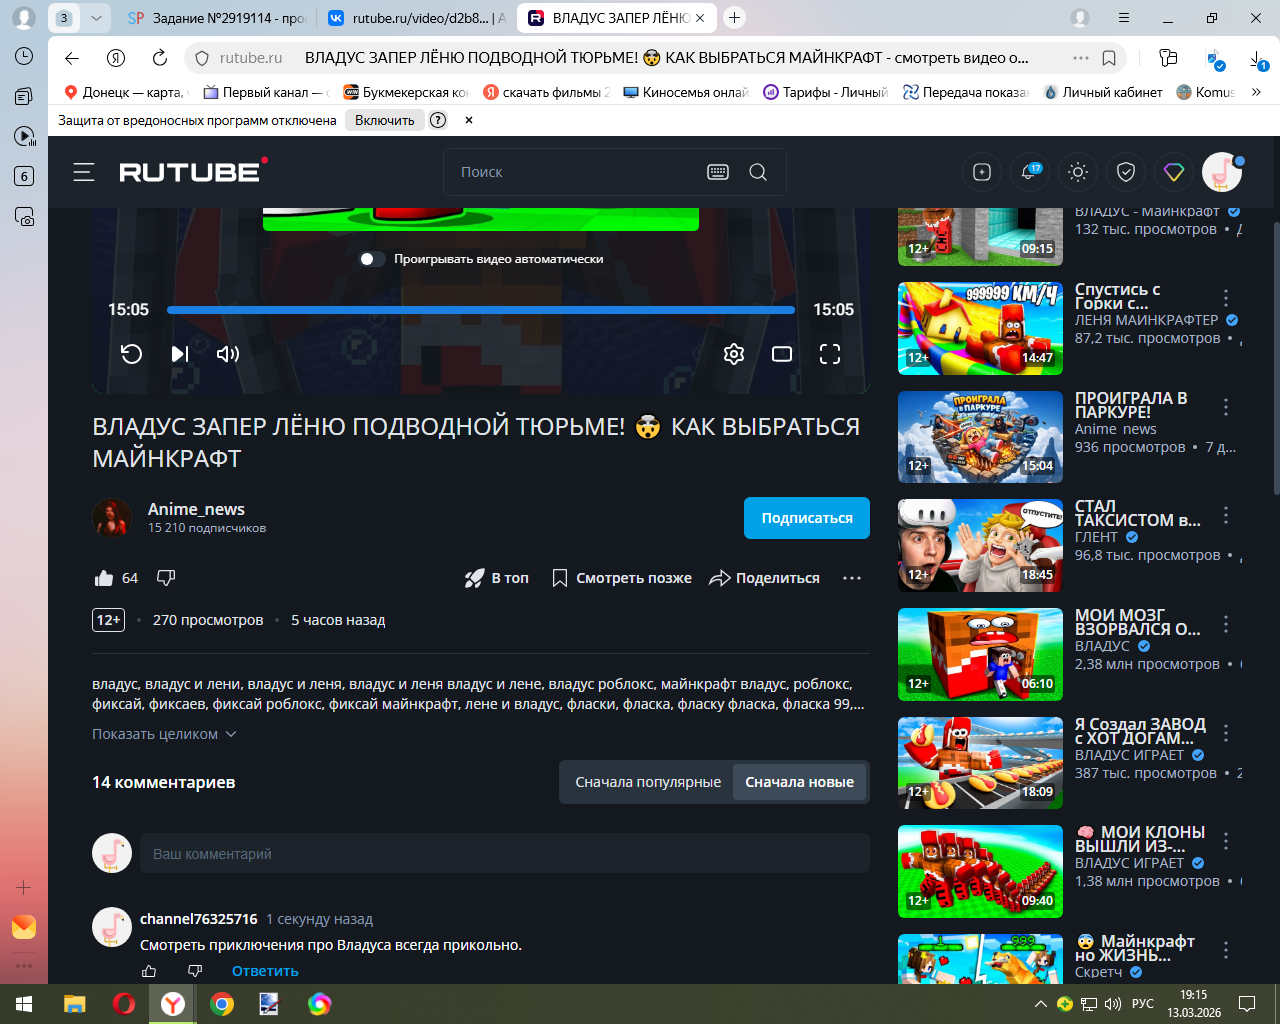Reply to channel76325716 comment
Viewport: 1280px width, 1024px height.
click(265, 971)
